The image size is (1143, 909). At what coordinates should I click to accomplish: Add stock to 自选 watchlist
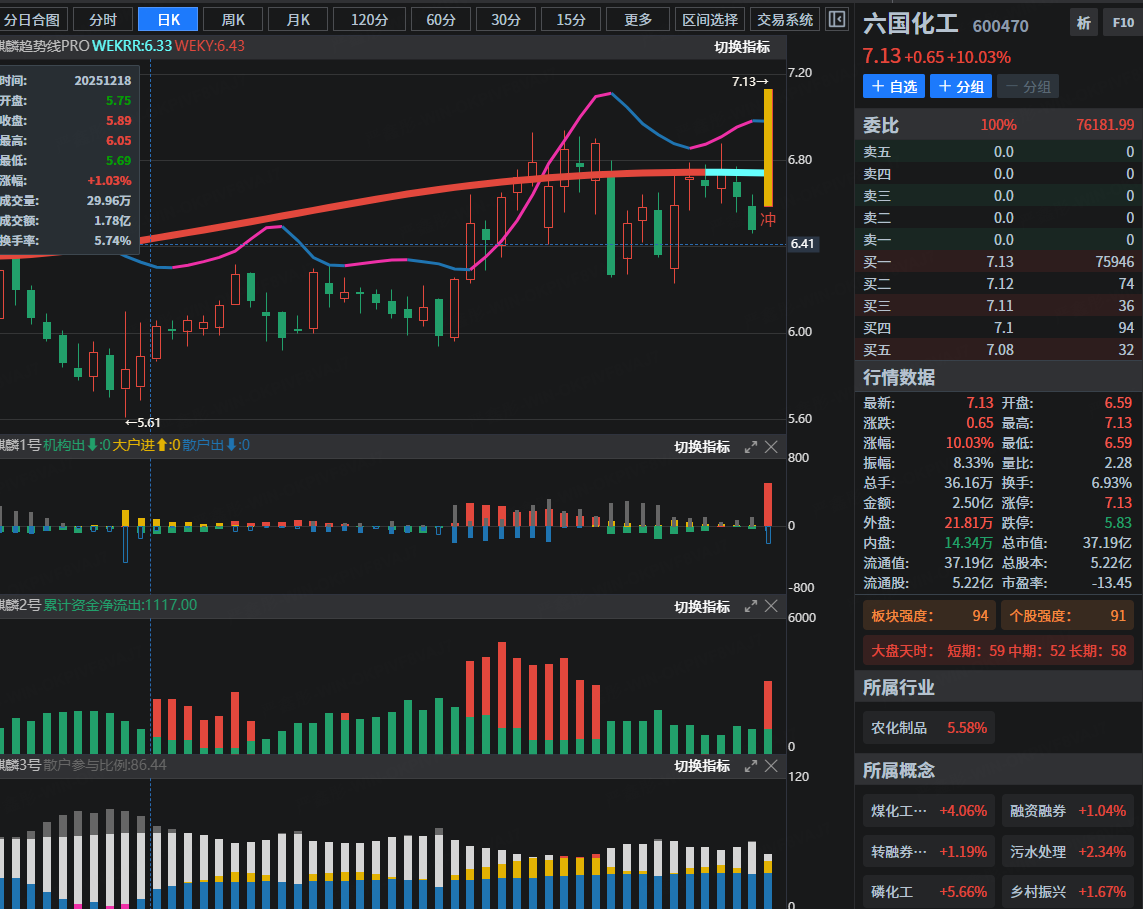[x=894, y=87]
